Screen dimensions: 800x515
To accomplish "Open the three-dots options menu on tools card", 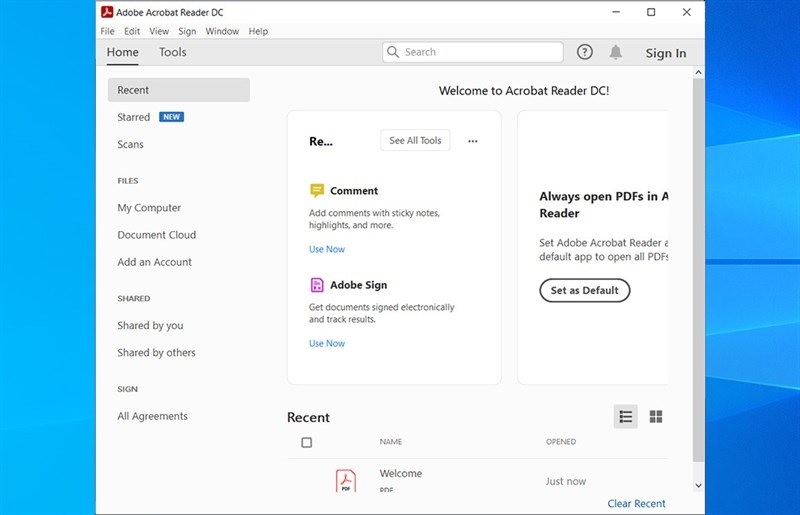I will [x=473, y=141].
